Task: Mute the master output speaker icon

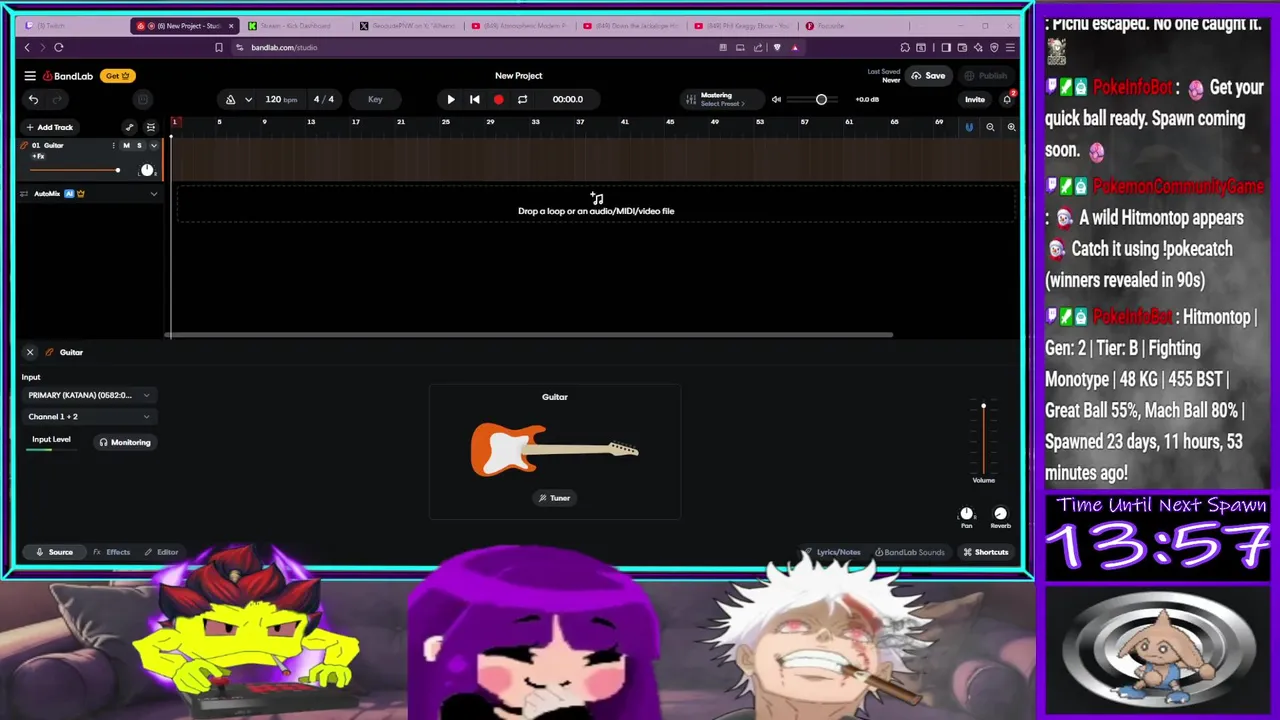Action: pyautogui.click(x=776, y=99)
